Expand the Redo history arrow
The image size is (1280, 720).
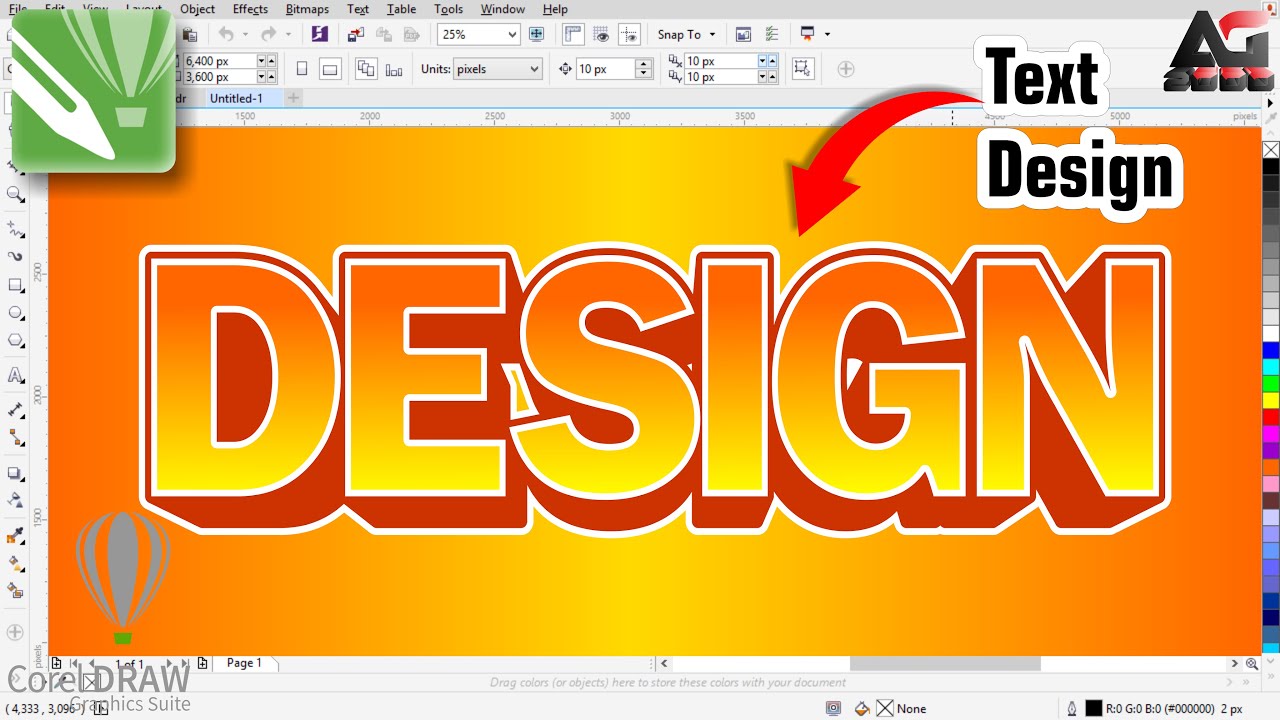(x=288, y=34)
